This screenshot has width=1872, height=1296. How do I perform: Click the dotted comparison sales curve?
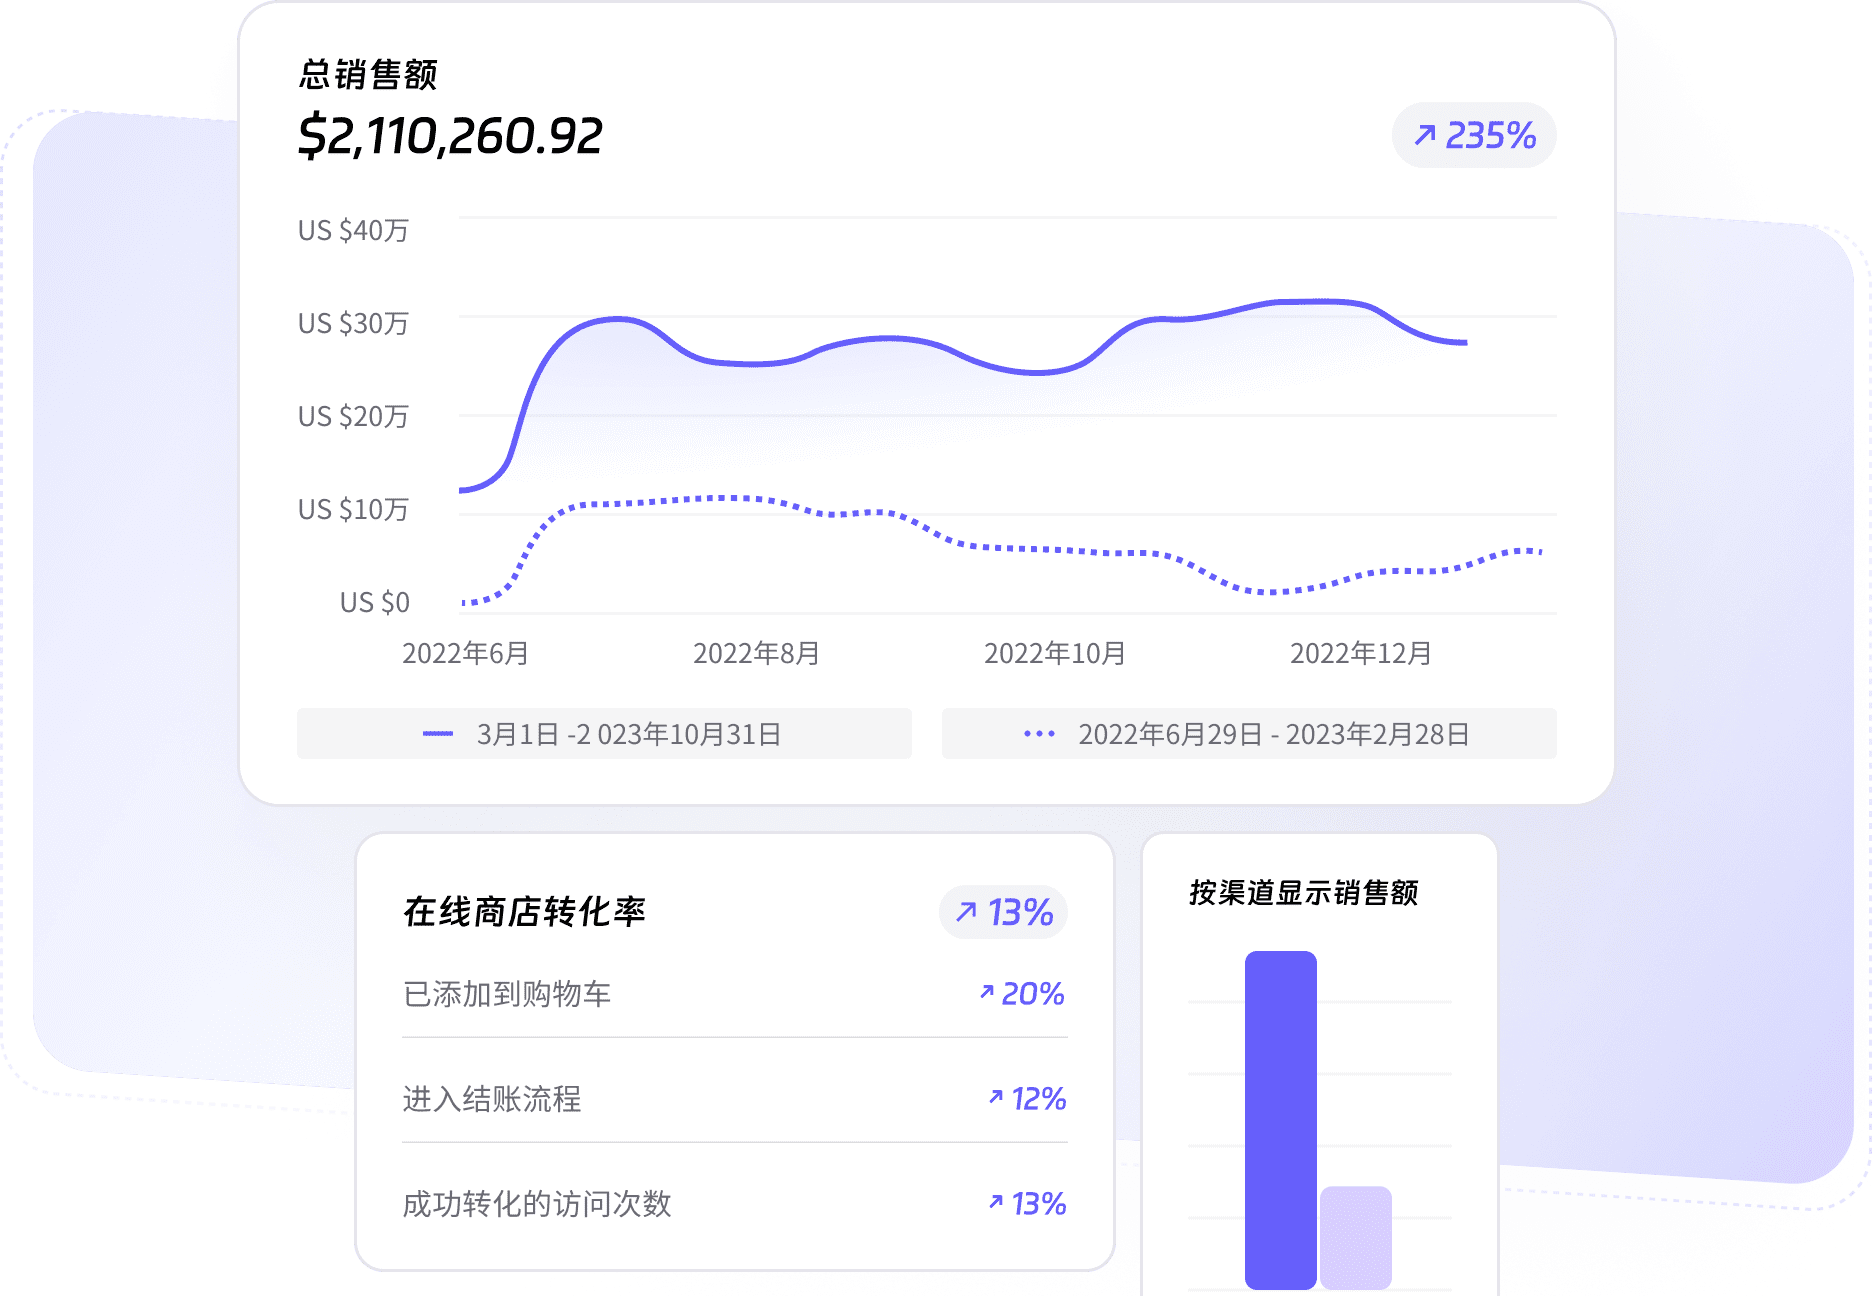(1000, 547)
